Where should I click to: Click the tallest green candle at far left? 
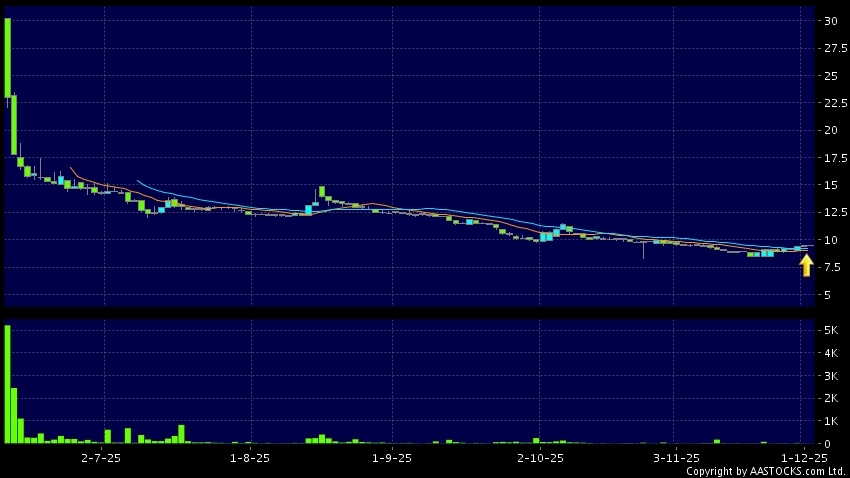[x=7, y=58]
